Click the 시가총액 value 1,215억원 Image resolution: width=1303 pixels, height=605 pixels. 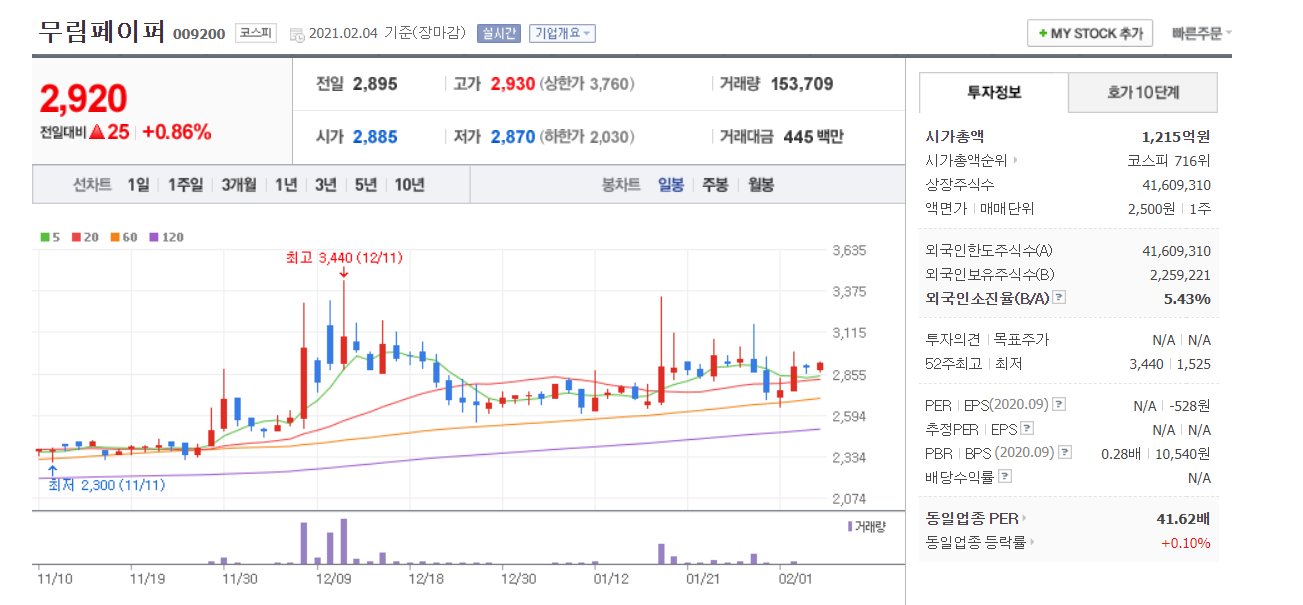pos(1176,137)
